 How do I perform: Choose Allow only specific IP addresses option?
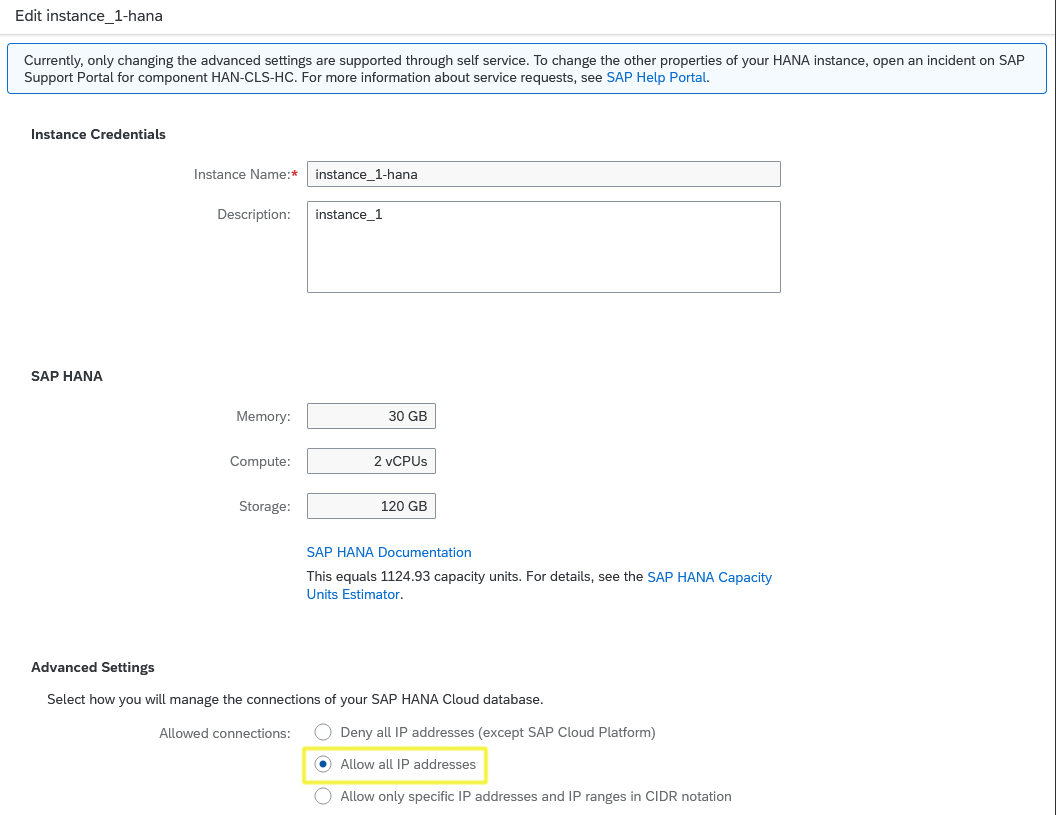[x=323, y=796]
